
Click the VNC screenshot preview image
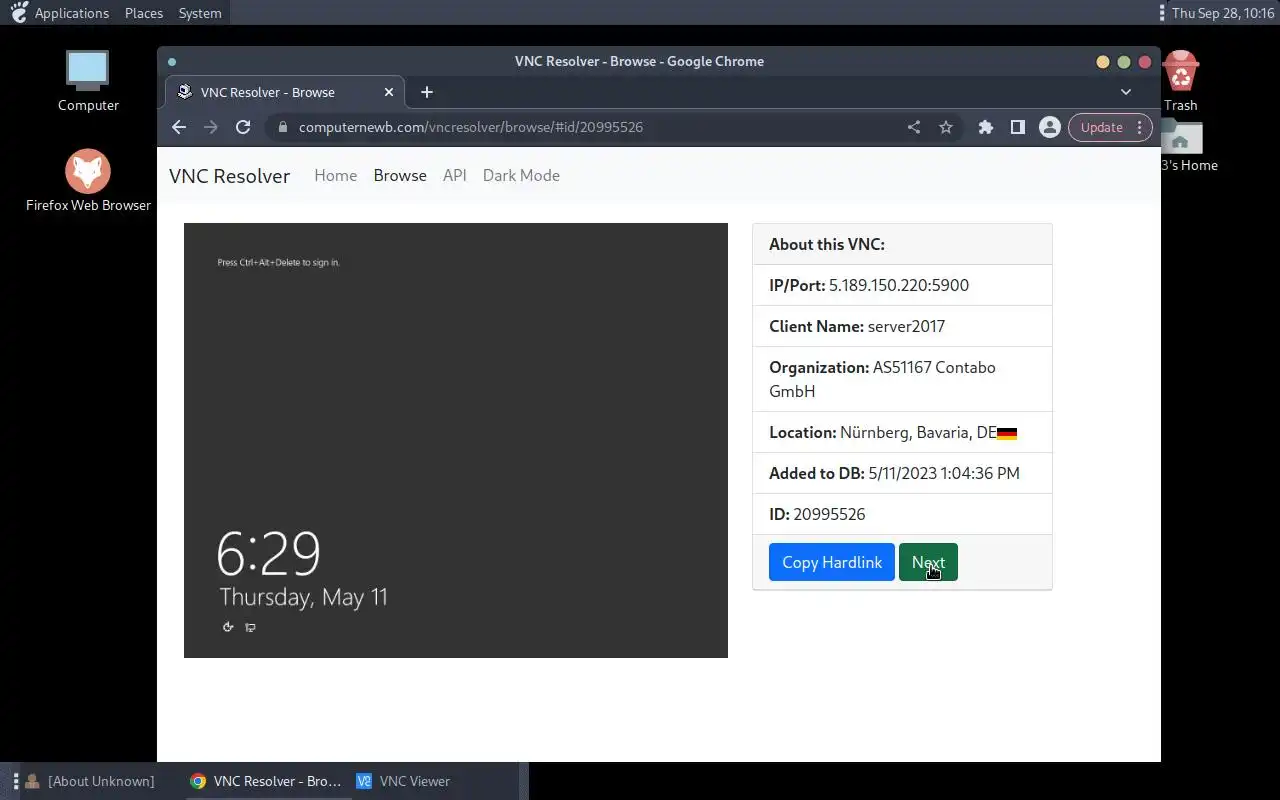[456, 440]
